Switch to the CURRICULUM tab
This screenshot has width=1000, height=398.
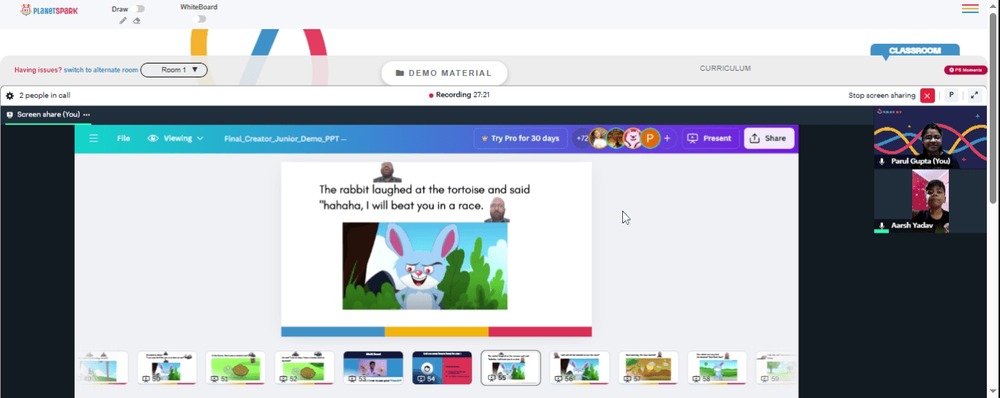(x=725, y=68)
